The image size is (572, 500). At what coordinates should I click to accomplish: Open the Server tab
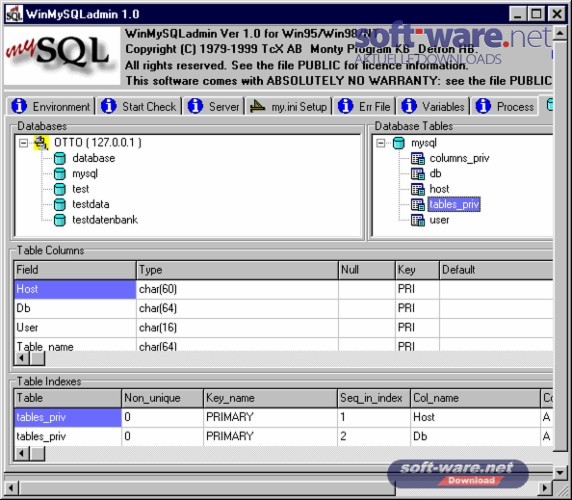(x=213, y=106)
